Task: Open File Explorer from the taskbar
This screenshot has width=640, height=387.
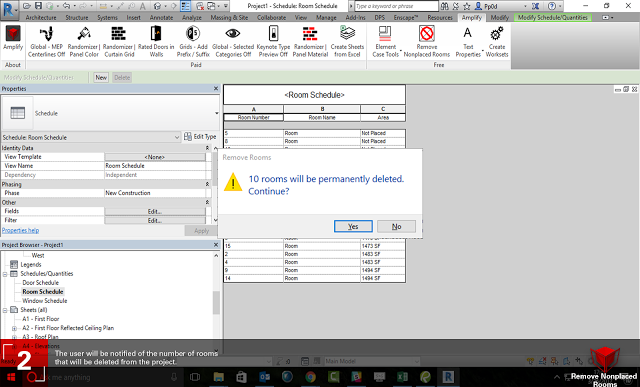Action: 219,377
